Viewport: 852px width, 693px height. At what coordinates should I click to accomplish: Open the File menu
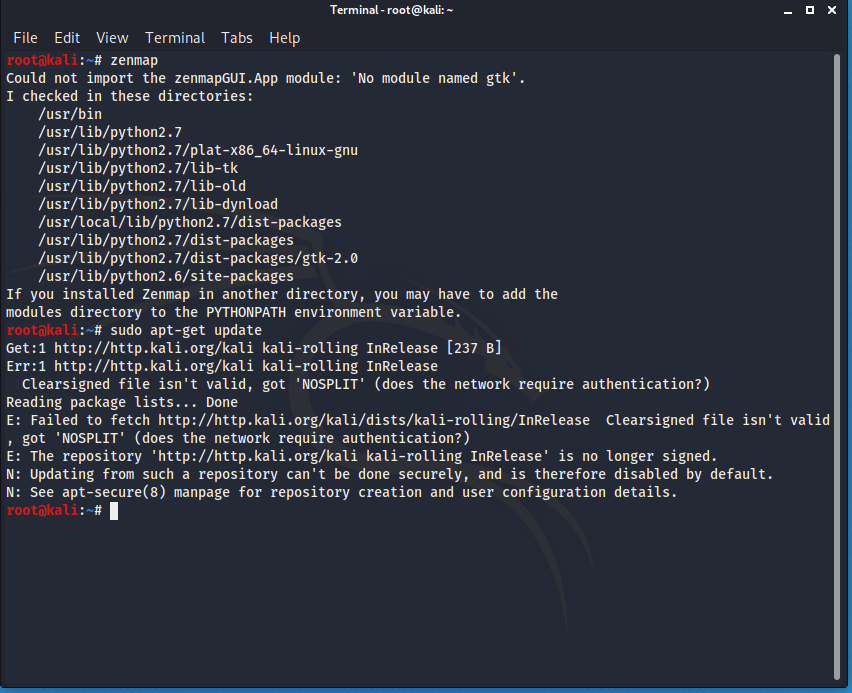click(x=26, y=38)
